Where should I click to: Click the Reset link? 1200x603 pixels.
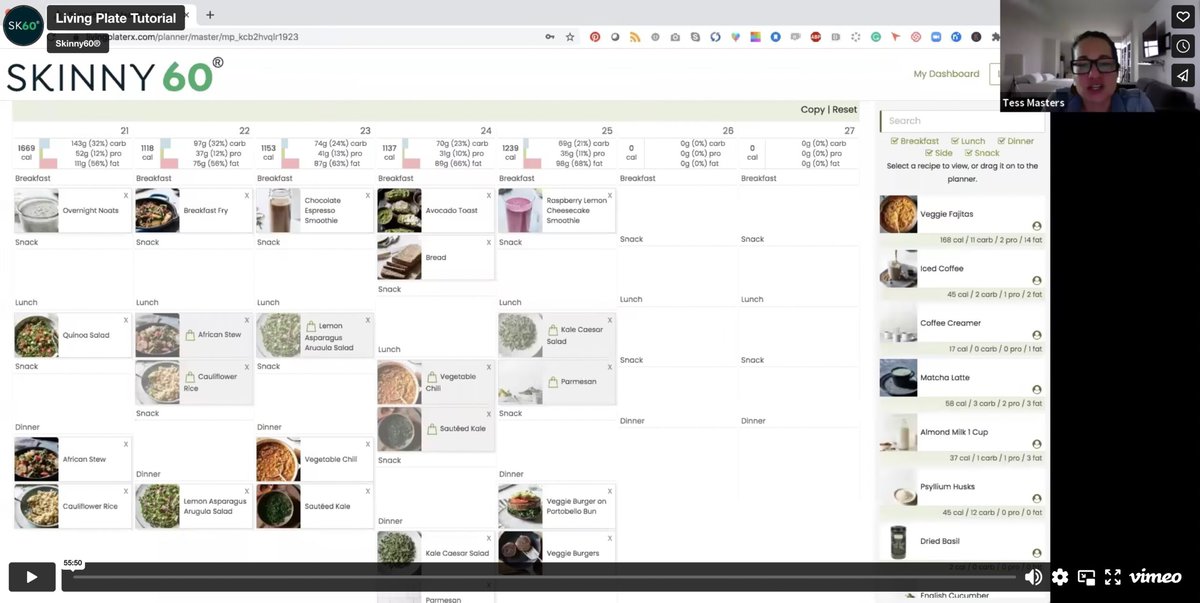click(845, 110)
